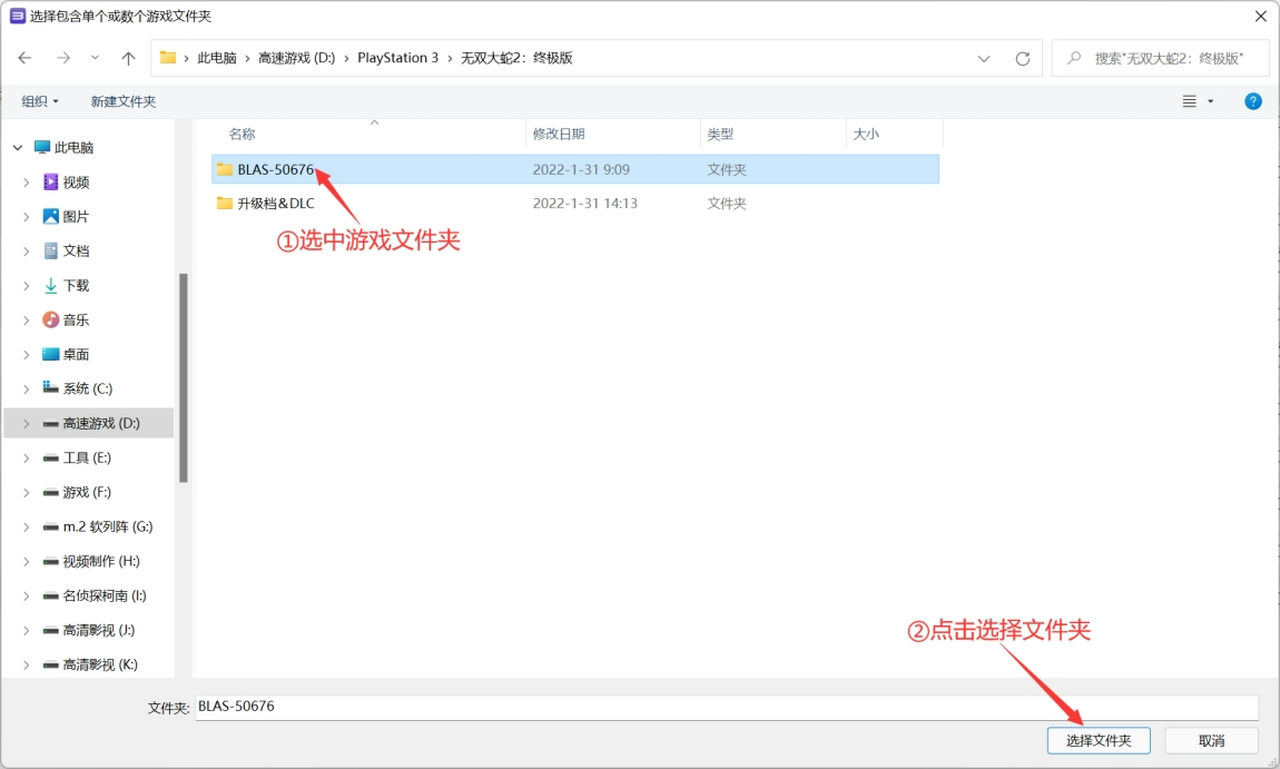Screen dimensions: 1280x769
Task: Click 升级档&DLC folder icon
Action: tap(224, 203)
